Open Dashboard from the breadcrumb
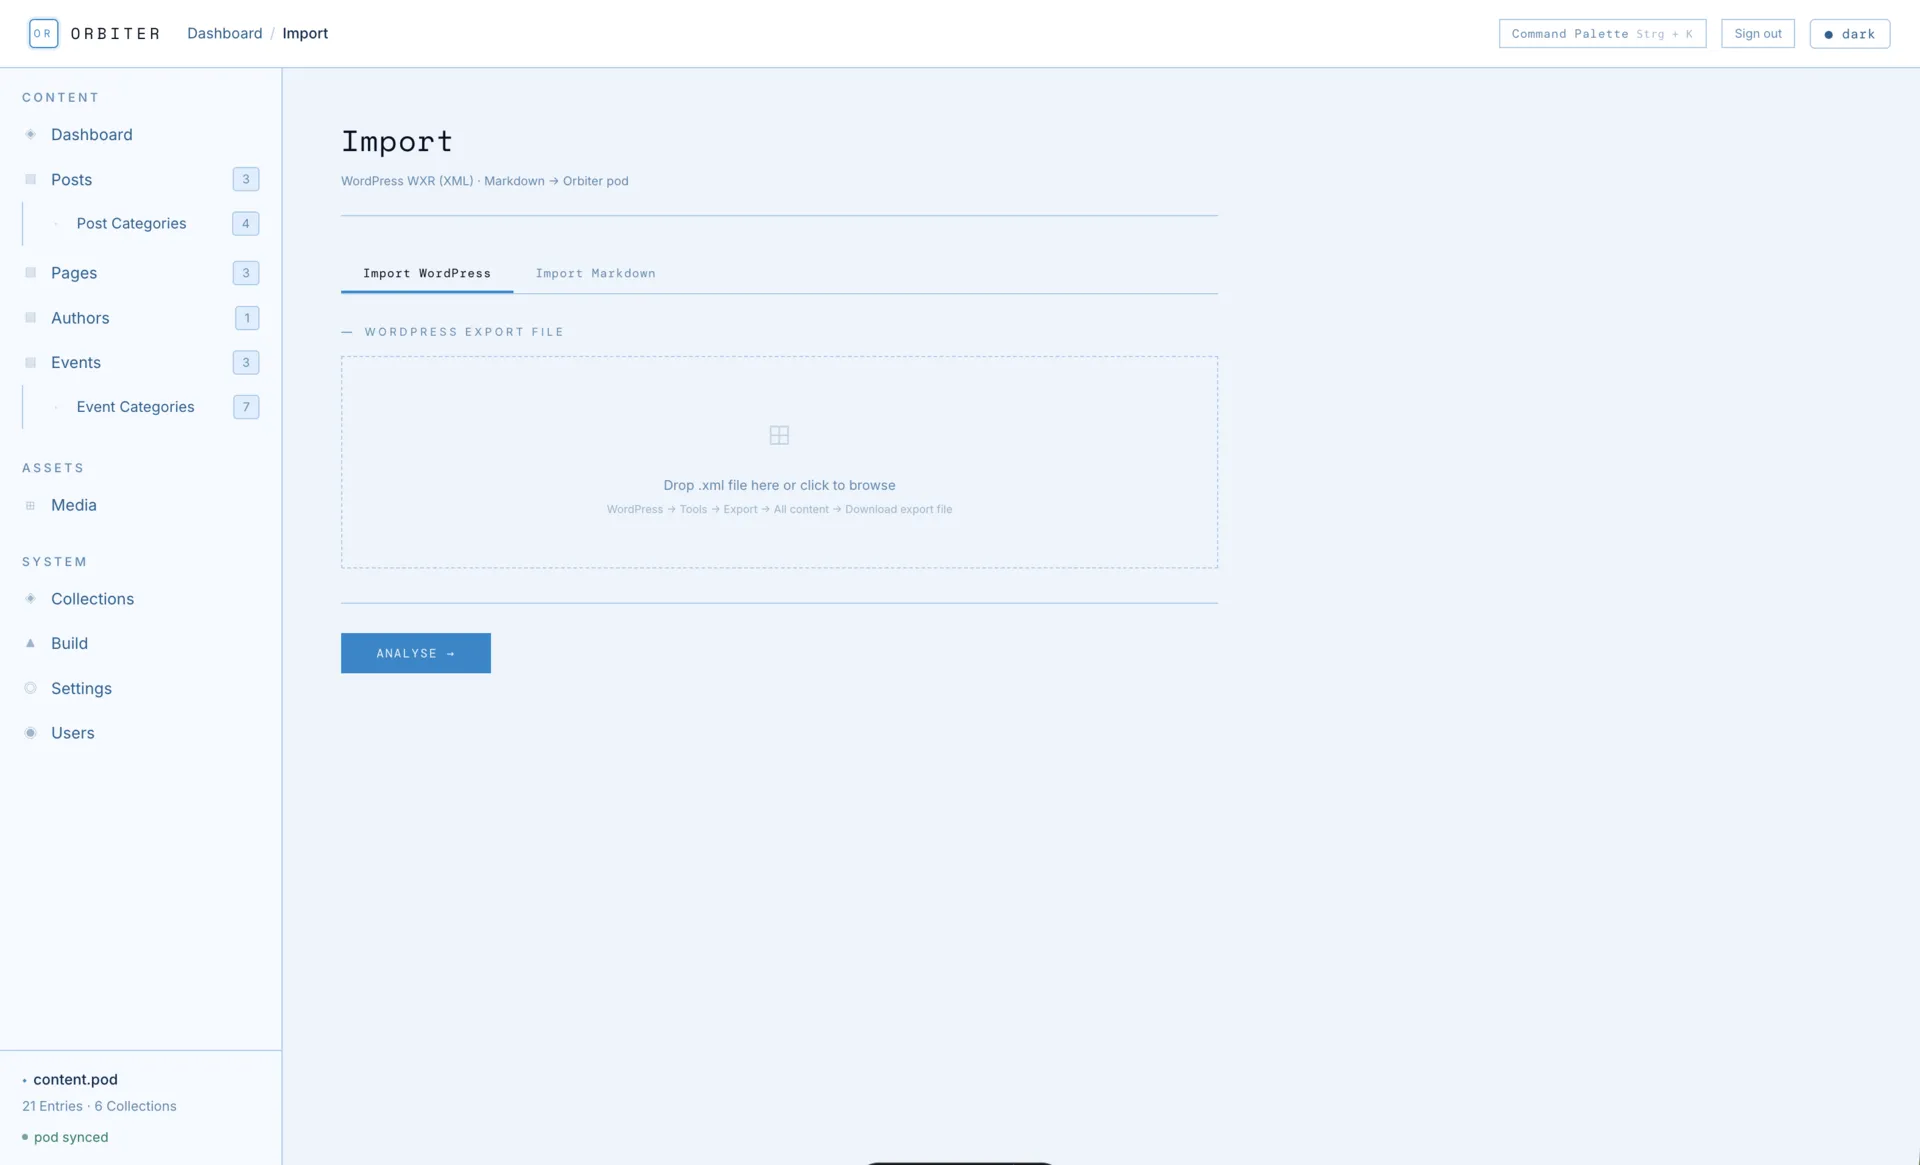This screenshot has height=1165, width=1920. [224, 33]
